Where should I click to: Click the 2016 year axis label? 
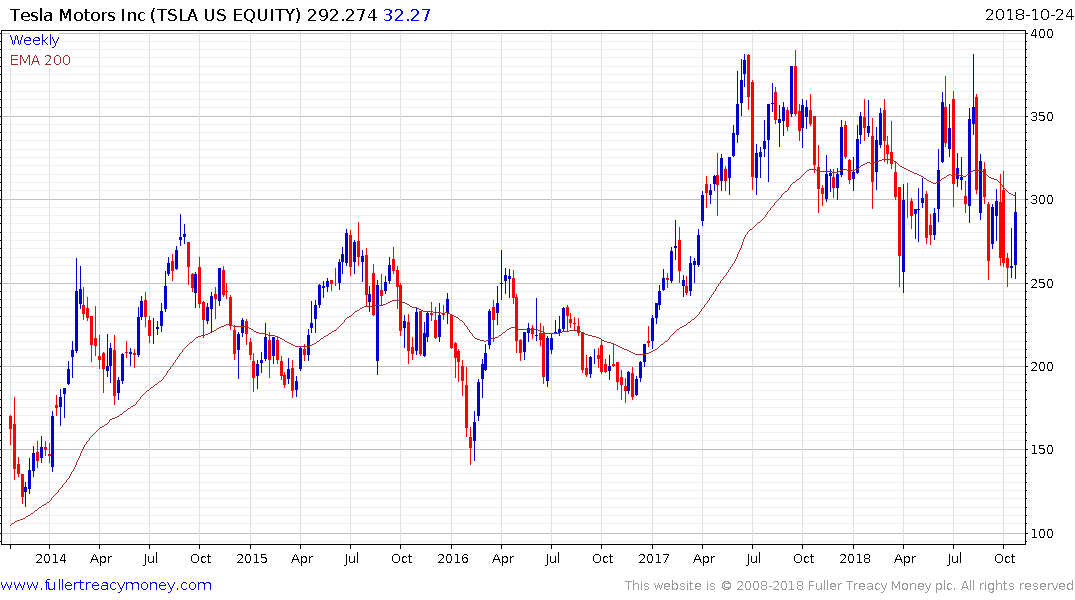point(452,558)
